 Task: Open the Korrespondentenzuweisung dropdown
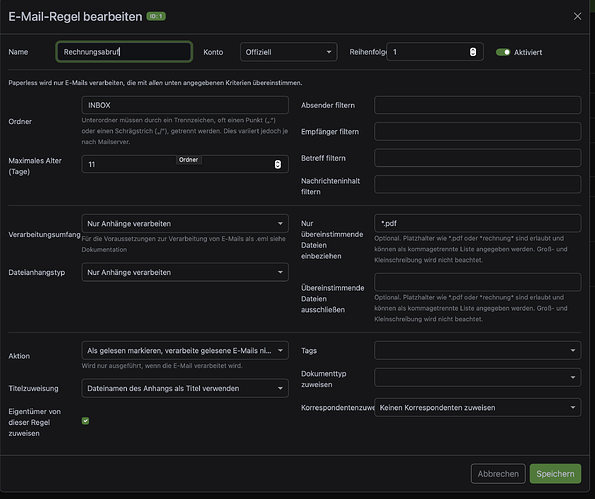click(477, 408)
